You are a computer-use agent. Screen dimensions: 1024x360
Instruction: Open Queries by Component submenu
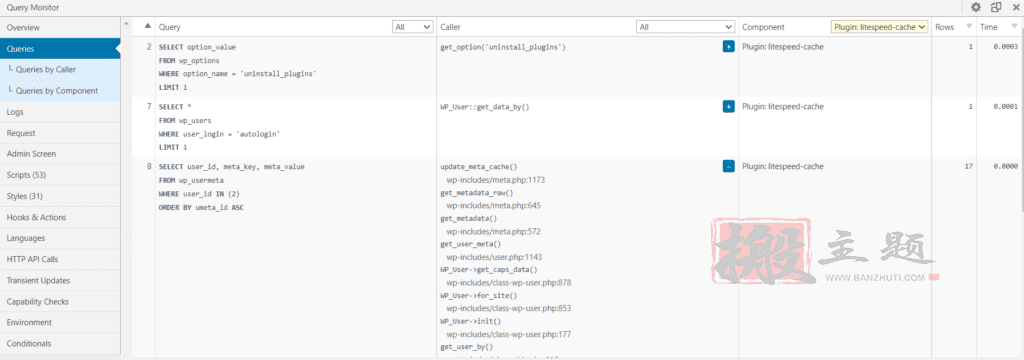pyautogui.click(x=60, y=91)
